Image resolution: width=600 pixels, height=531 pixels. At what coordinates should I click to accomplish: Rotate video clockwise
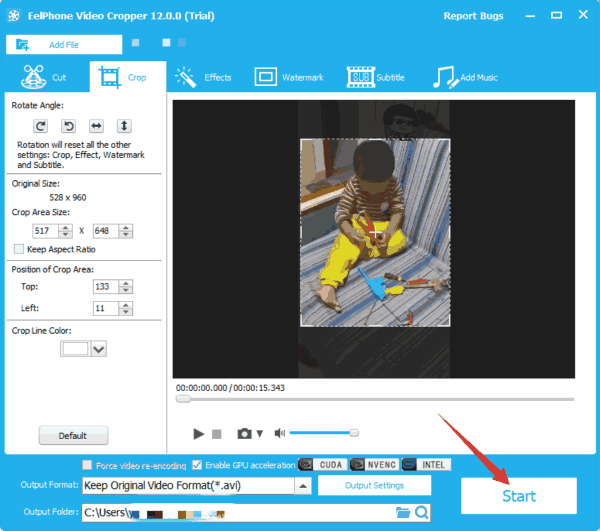tap(40, 126)
